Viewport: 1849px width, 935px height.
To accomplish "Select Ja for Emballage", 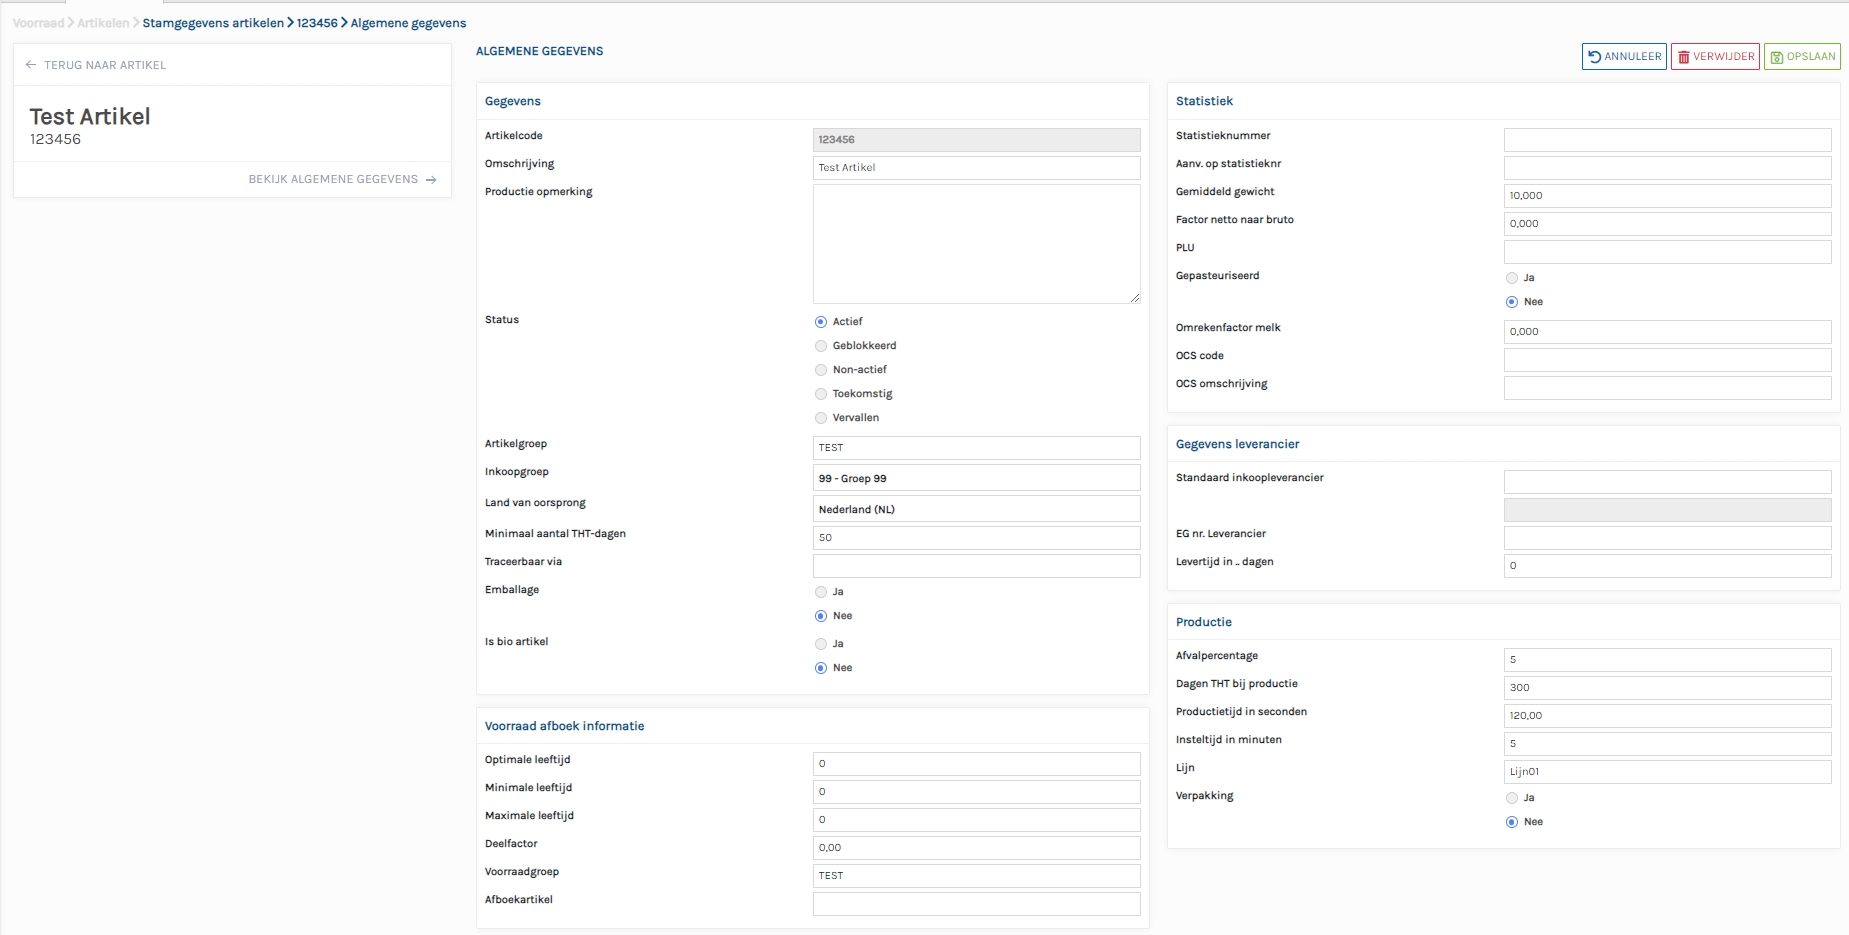I will (821, 592).
